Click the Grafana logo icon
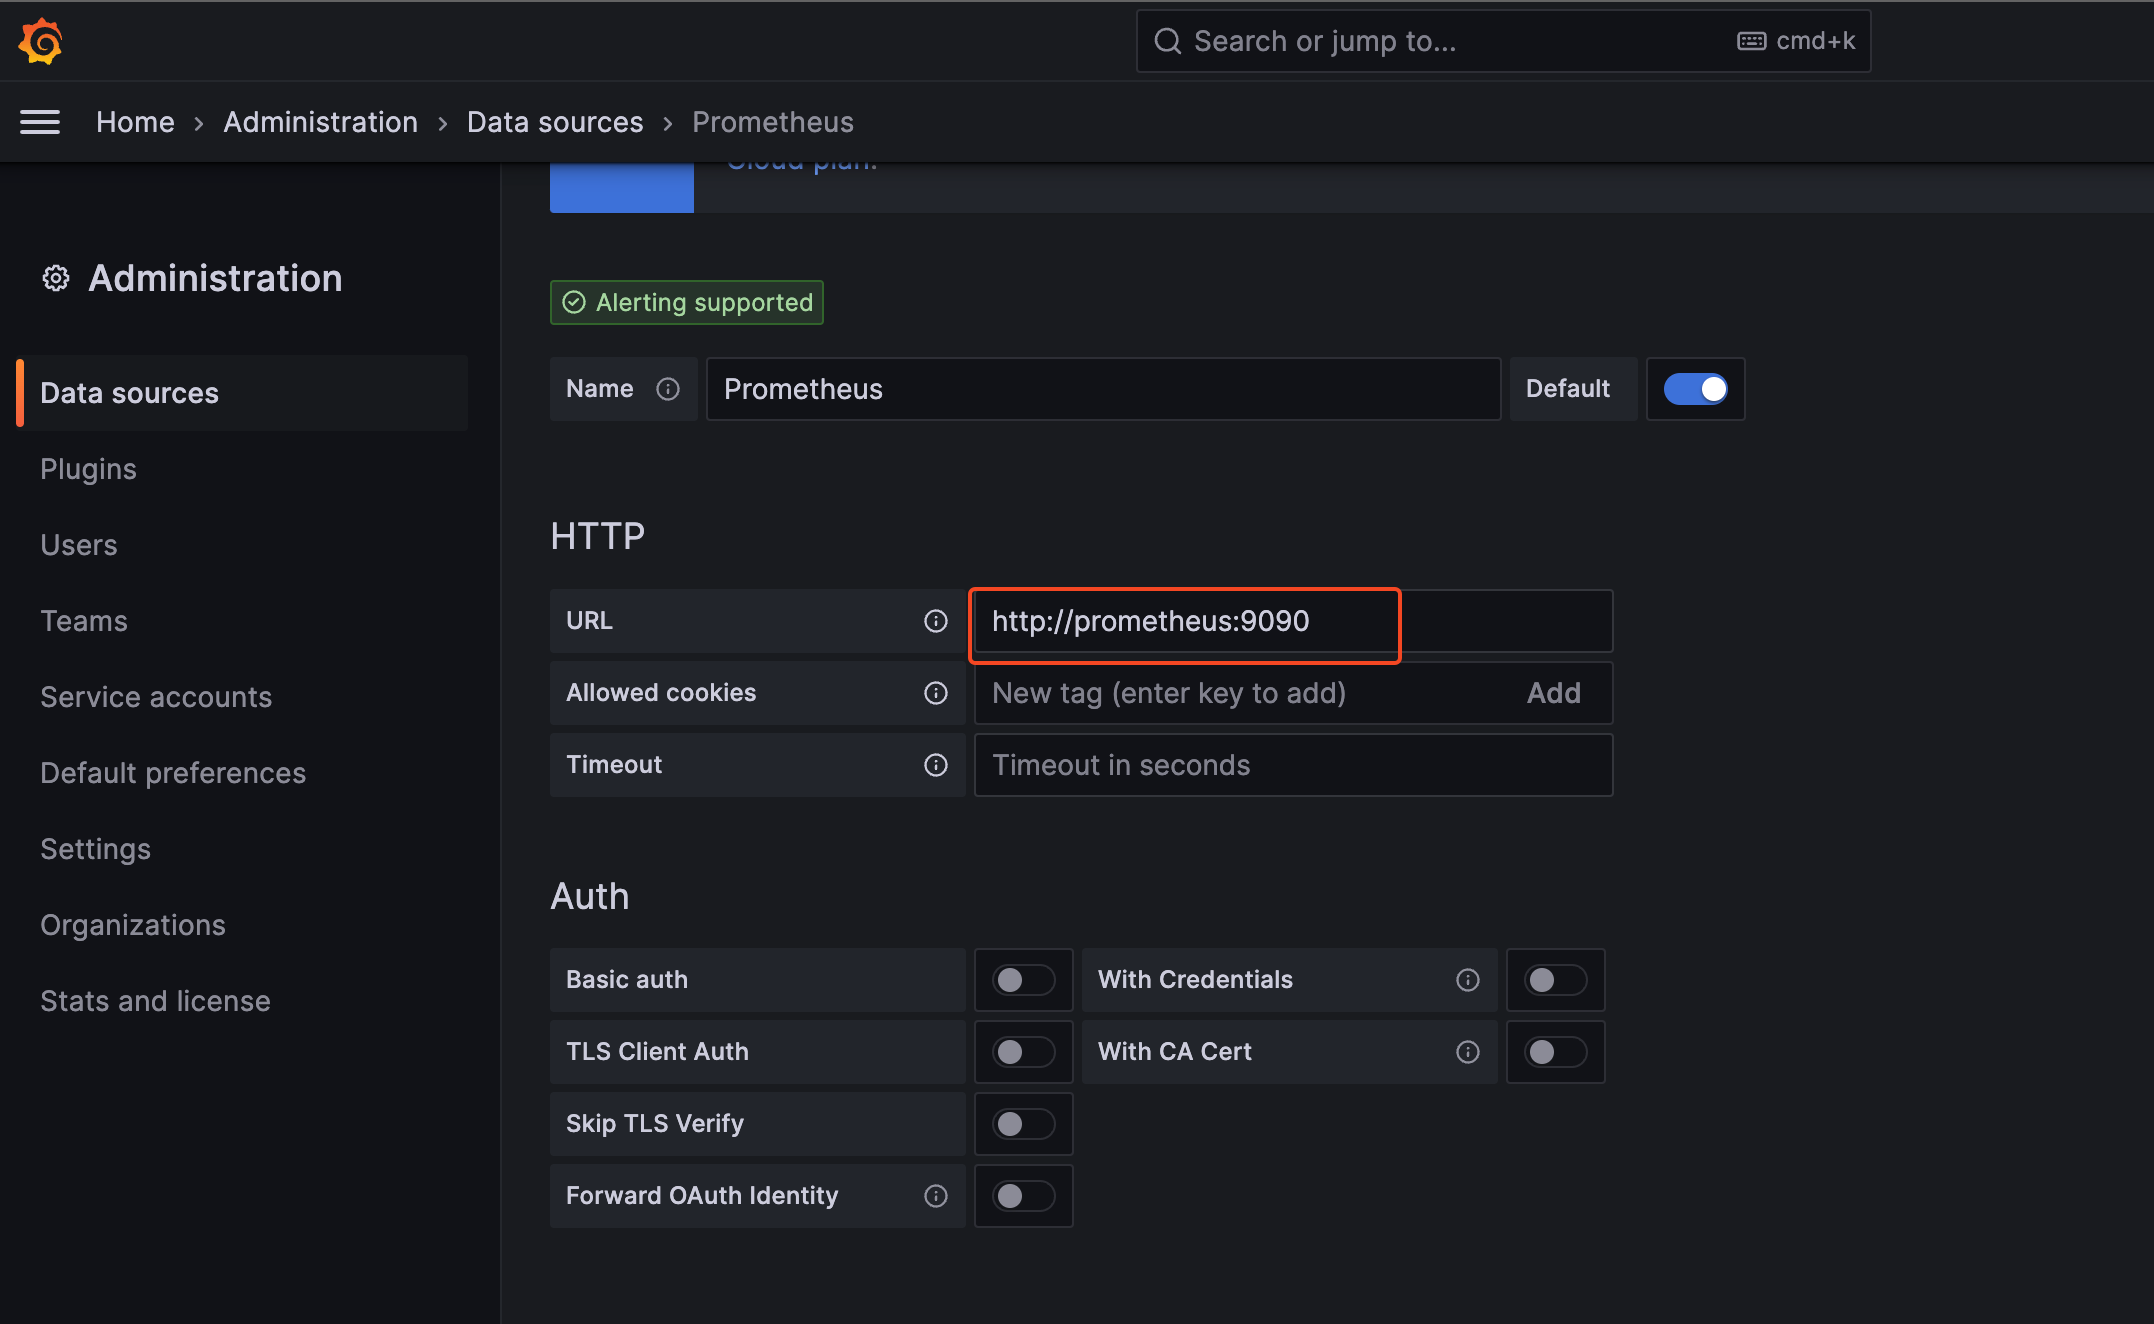This screenshot has width=2154, height=1324. point(41,41)
